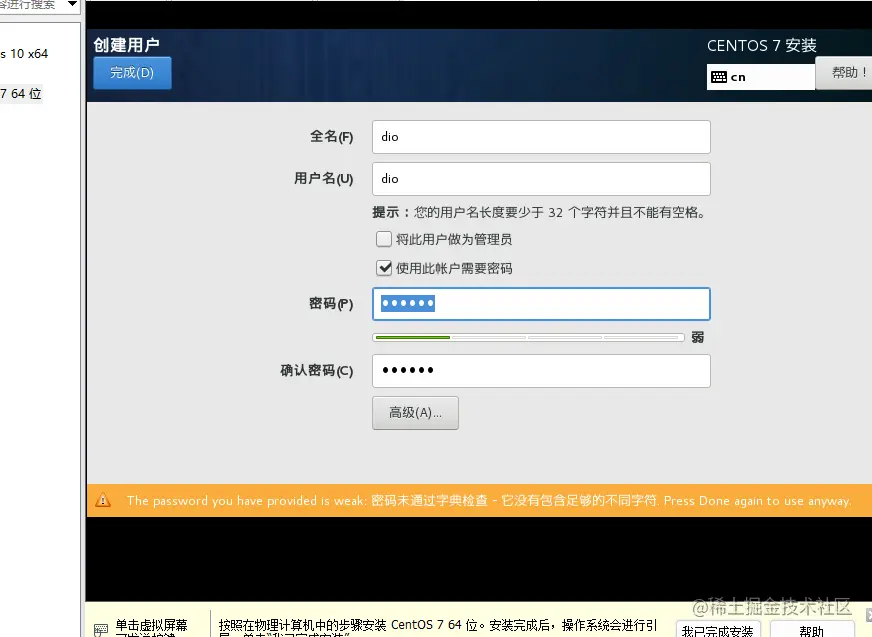Image resolution: width=872 pixels, height=637 pixels.
Task: Click the 我已完成安装 button
Action: click(x=718, y=630)
